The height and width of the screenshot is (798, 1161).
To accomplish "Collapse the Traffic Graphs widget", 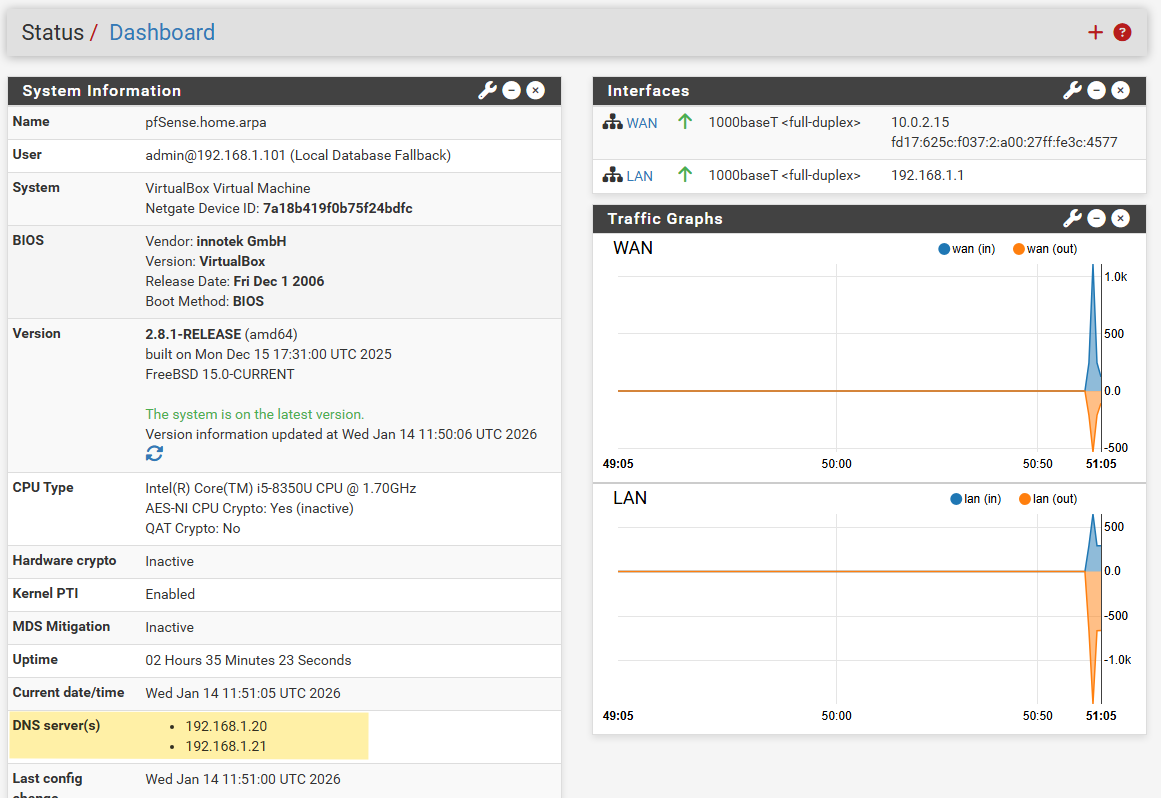I will (1097, 219).
